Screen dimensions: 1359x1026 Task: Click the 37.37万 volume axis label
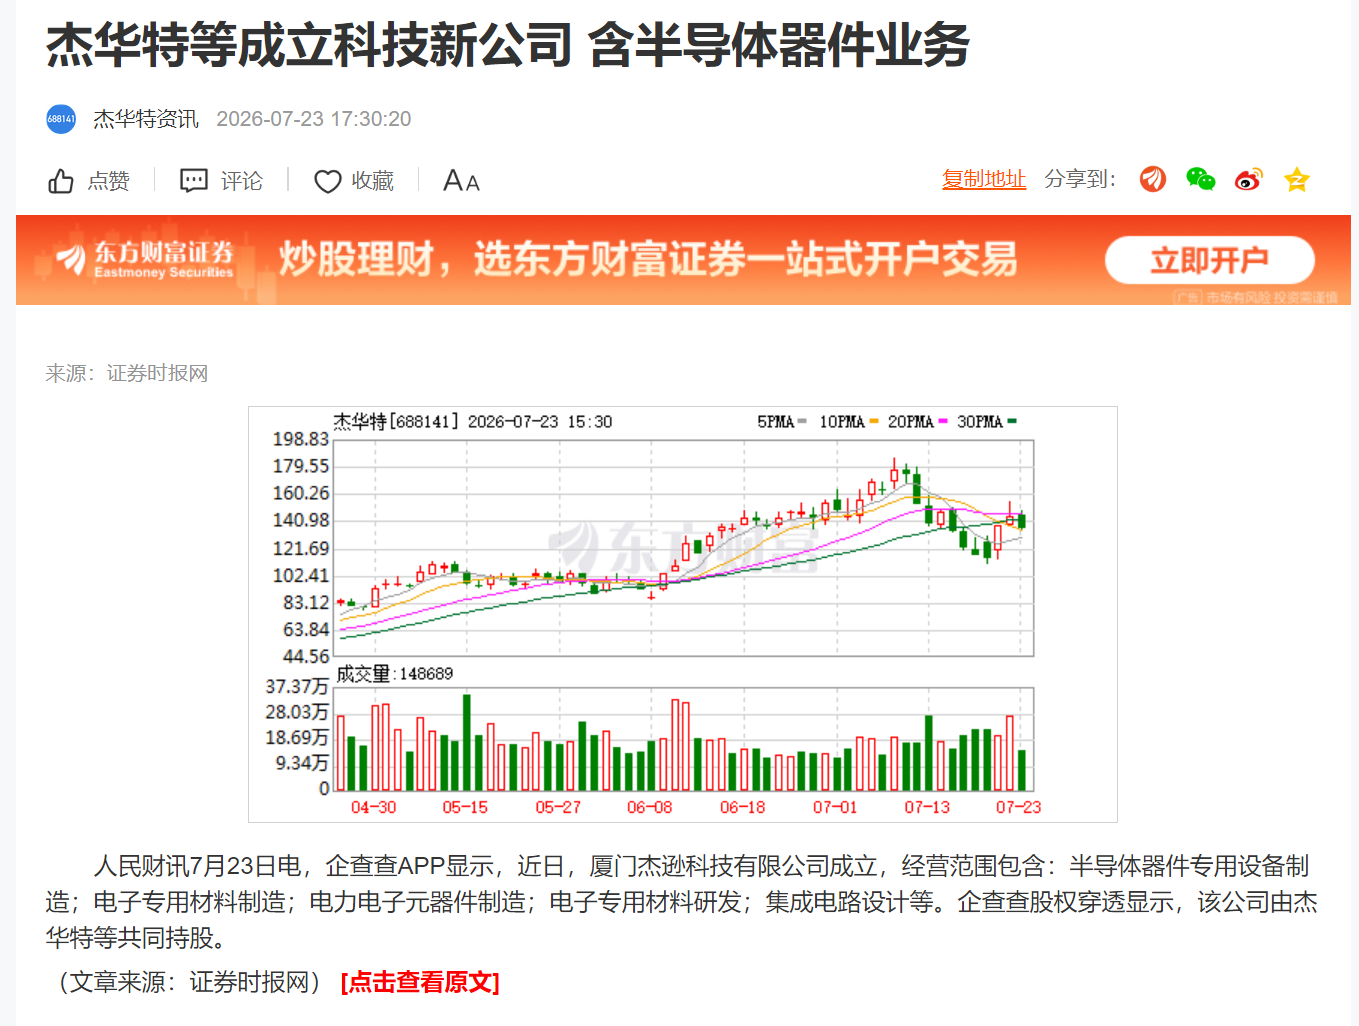(x=297, y=686)
